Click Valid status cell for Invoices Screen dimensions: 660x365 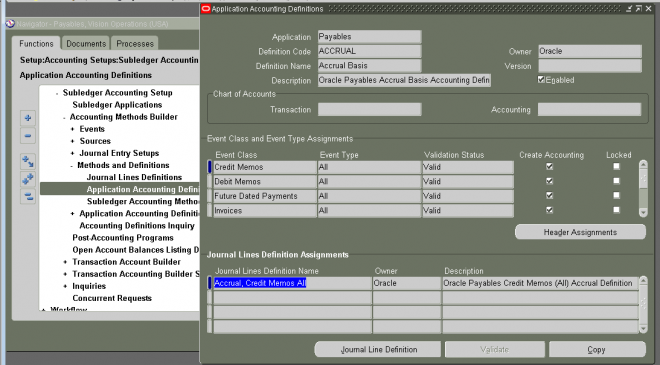(468, 210)
